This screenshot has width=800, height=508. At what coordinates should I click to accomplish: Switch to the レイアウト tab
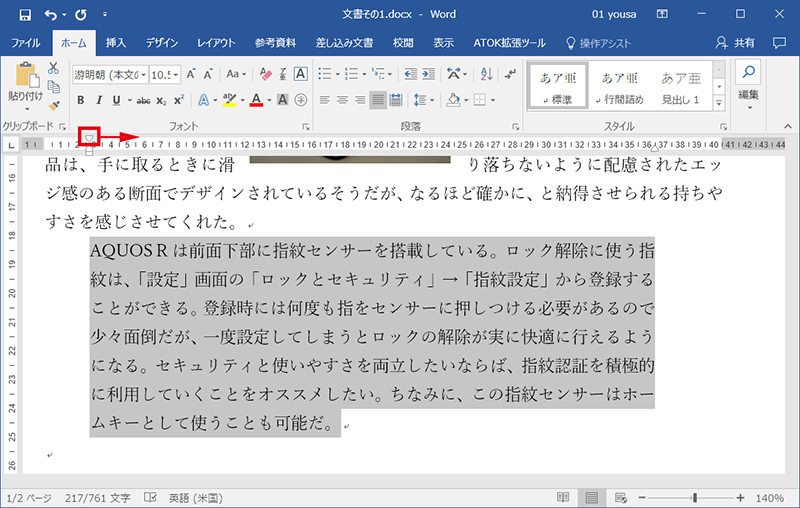pos(216,43)
